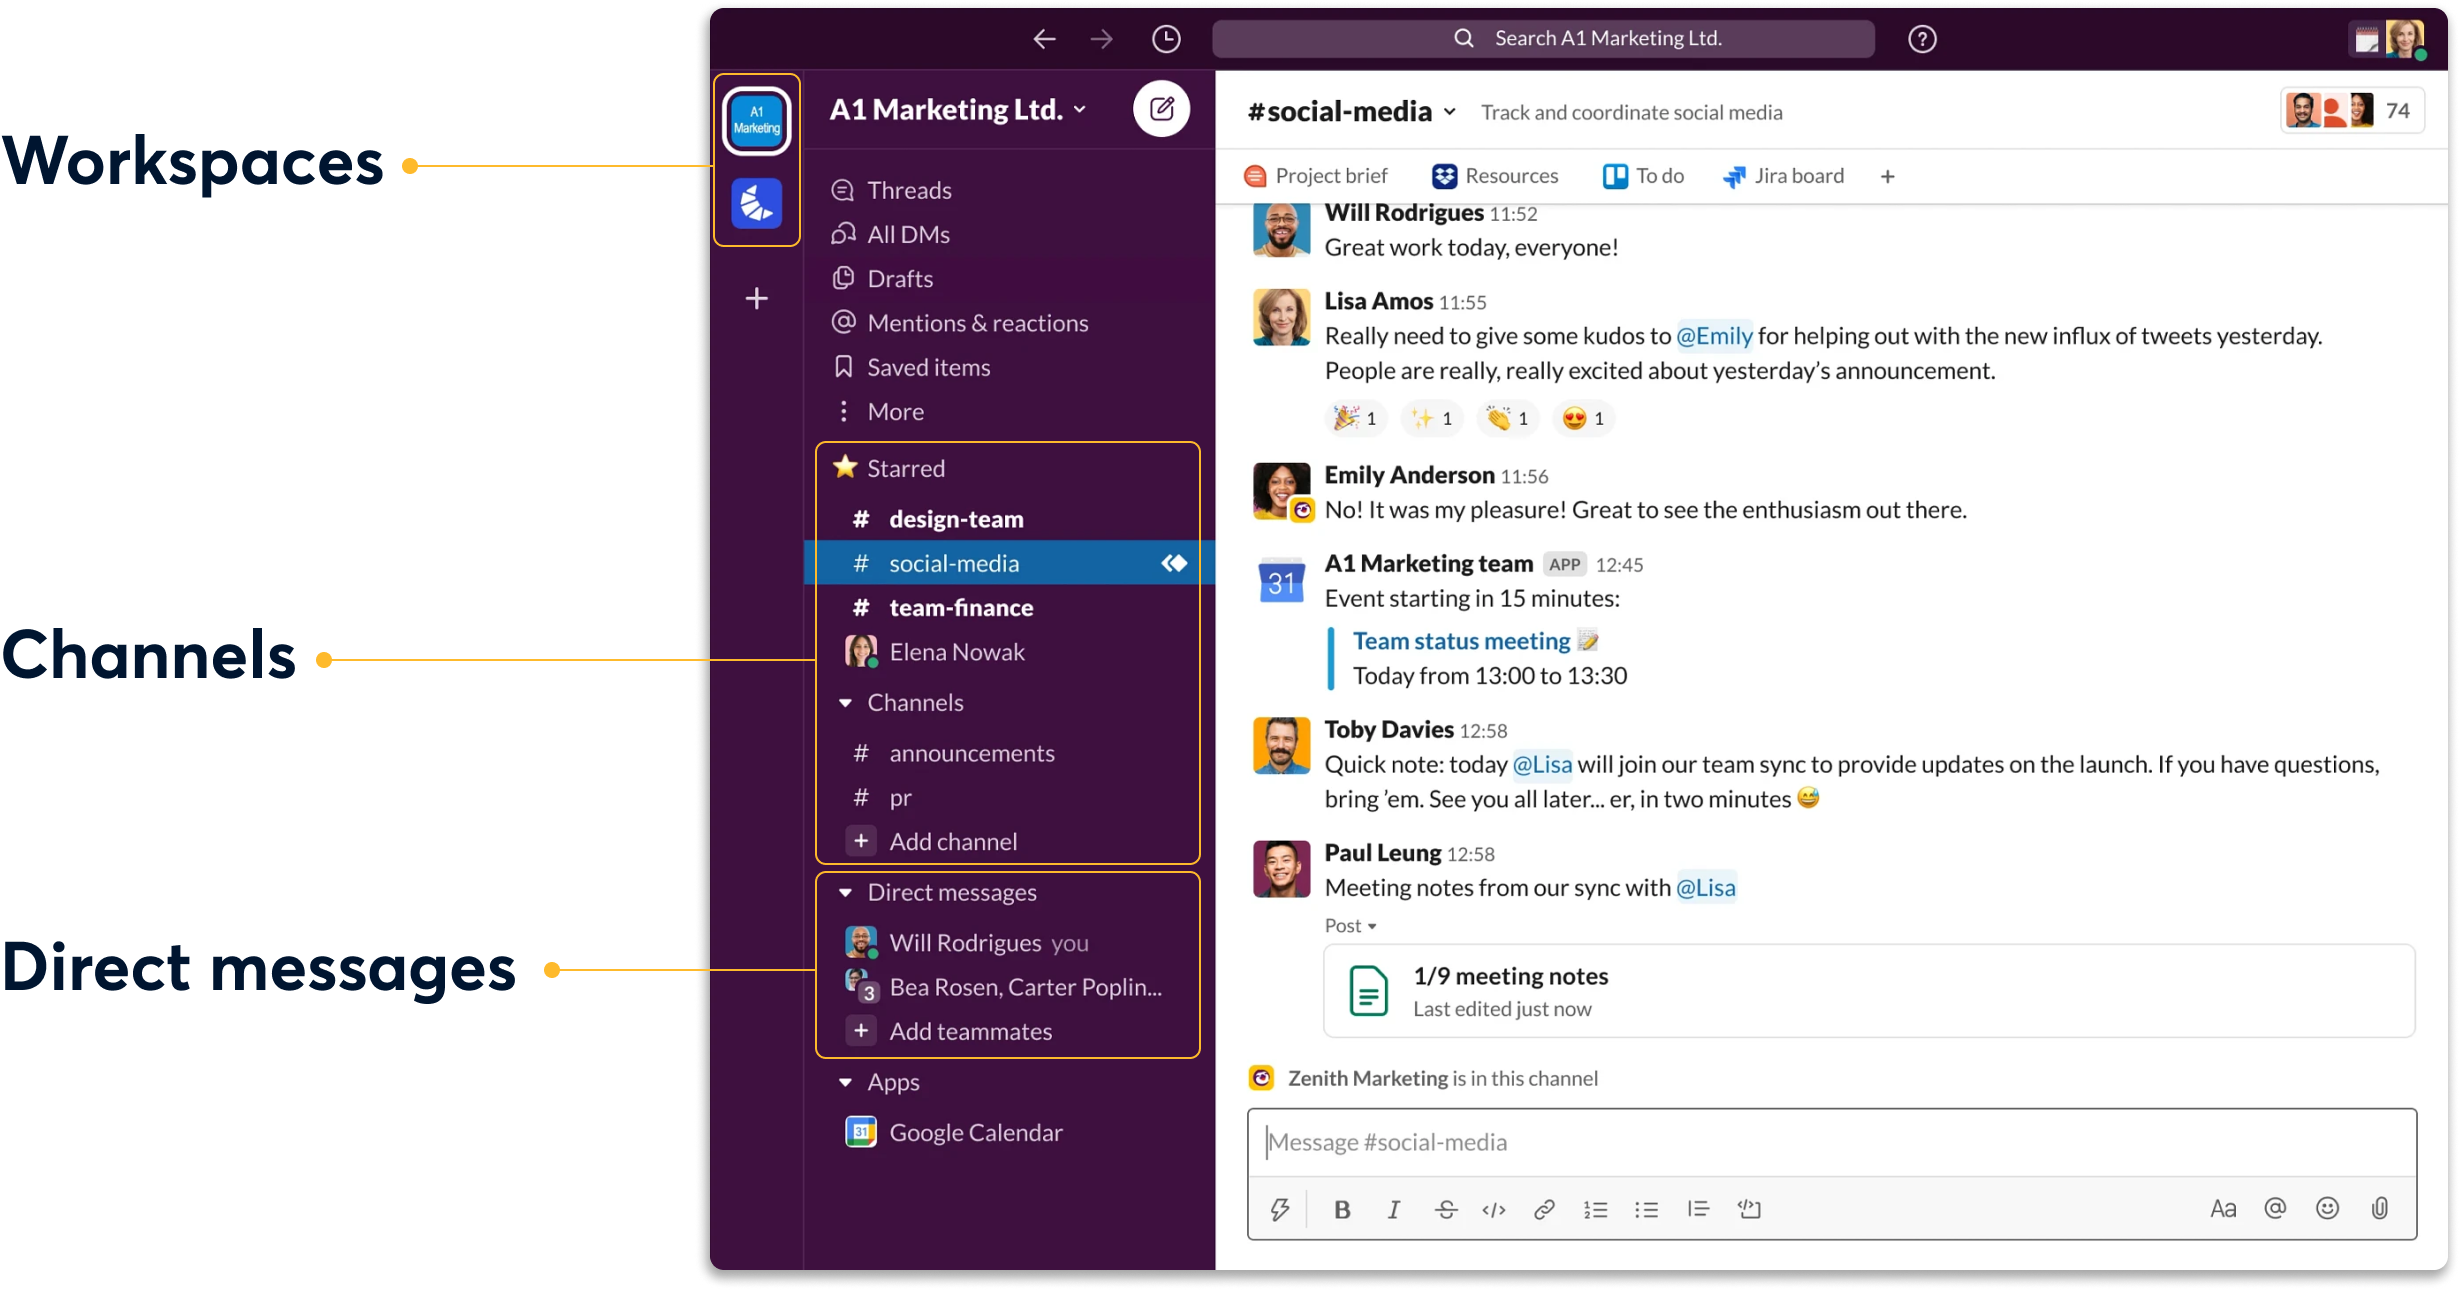The width and height of the screenshot is (2459, 1290).
Task: Switch to the Jira board tab
Action: [1797, 175]
